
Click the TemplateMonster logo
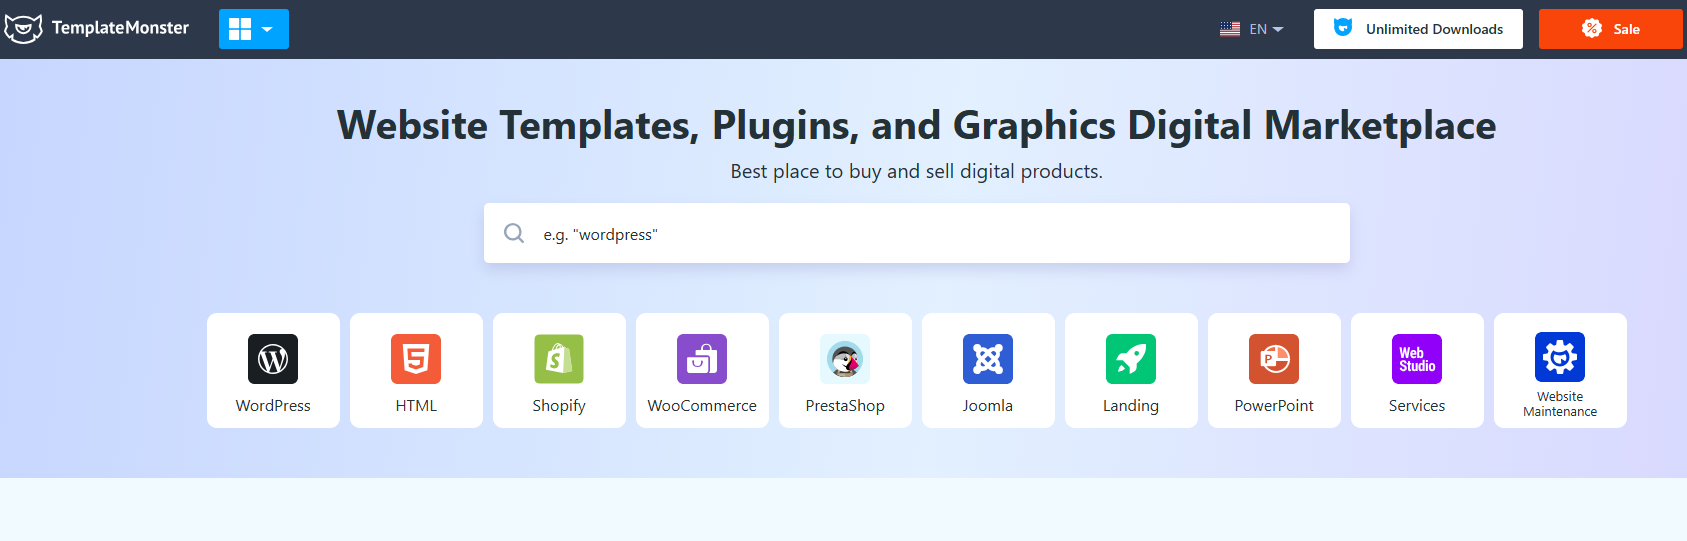(96, 28)
